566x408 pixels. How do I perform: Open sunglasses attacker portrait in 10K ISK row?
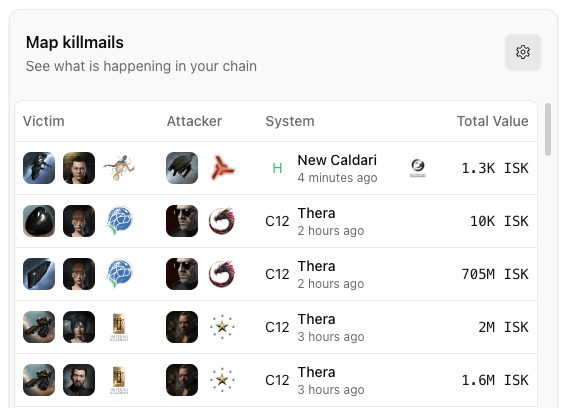pyautogui.click(x=182, y=221)
